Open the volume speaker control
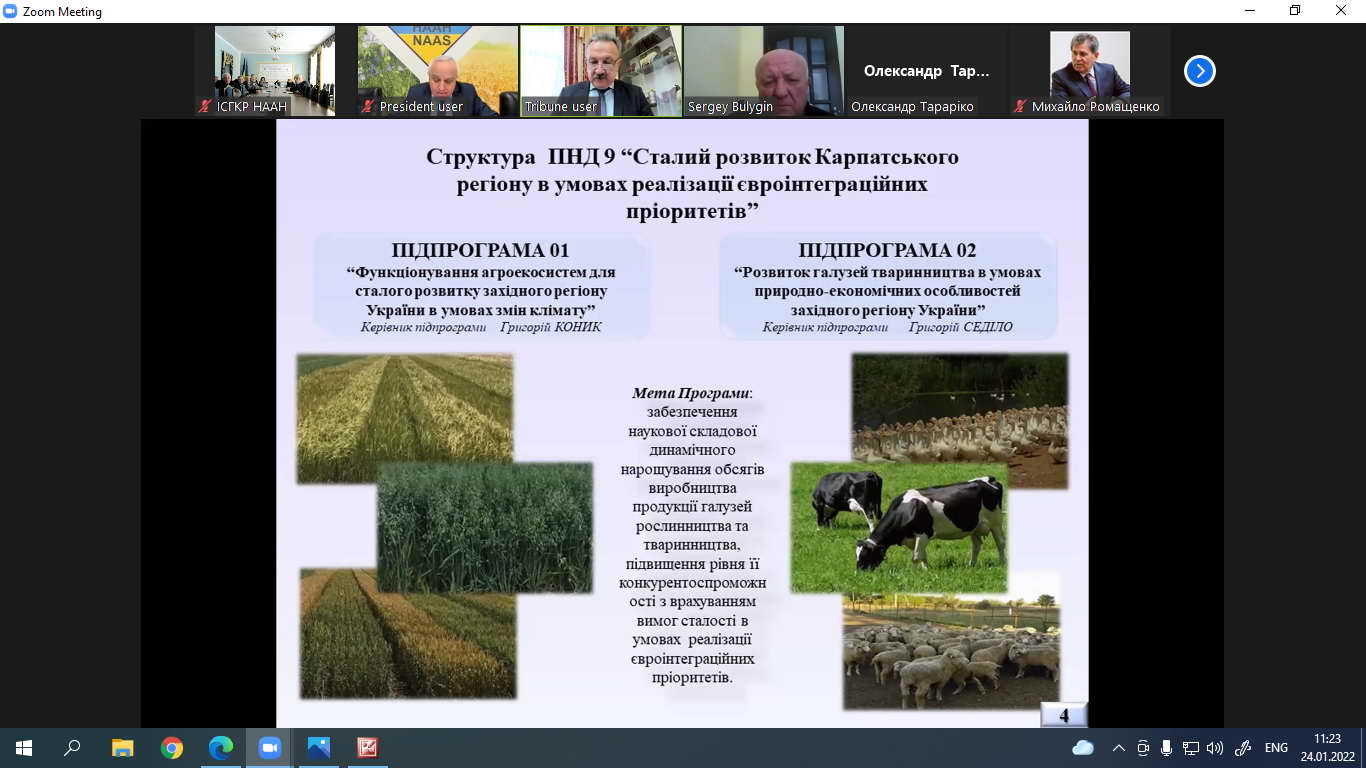Viewport: 1366px width, 768px height. coord(1215,747)
